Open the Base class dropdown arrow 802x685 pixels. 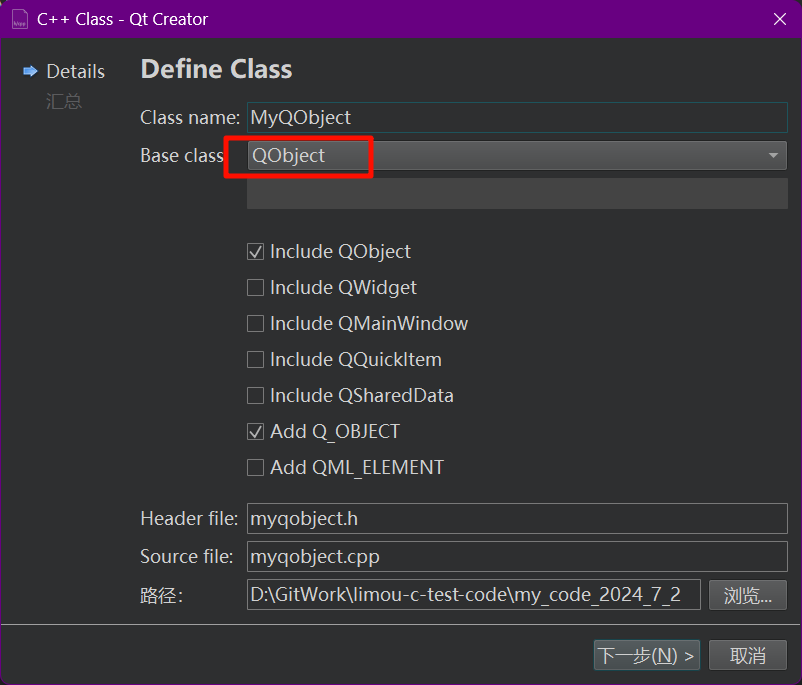(773, 156)
